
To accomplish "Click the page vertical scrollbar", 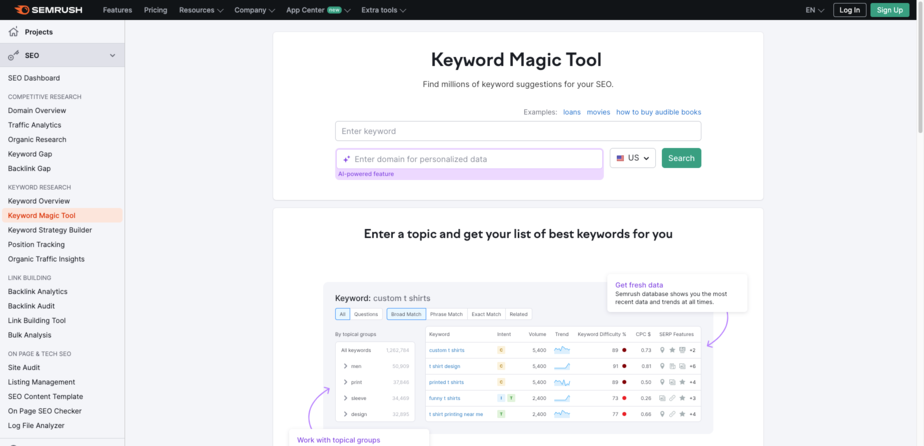I will coord(920,65).
